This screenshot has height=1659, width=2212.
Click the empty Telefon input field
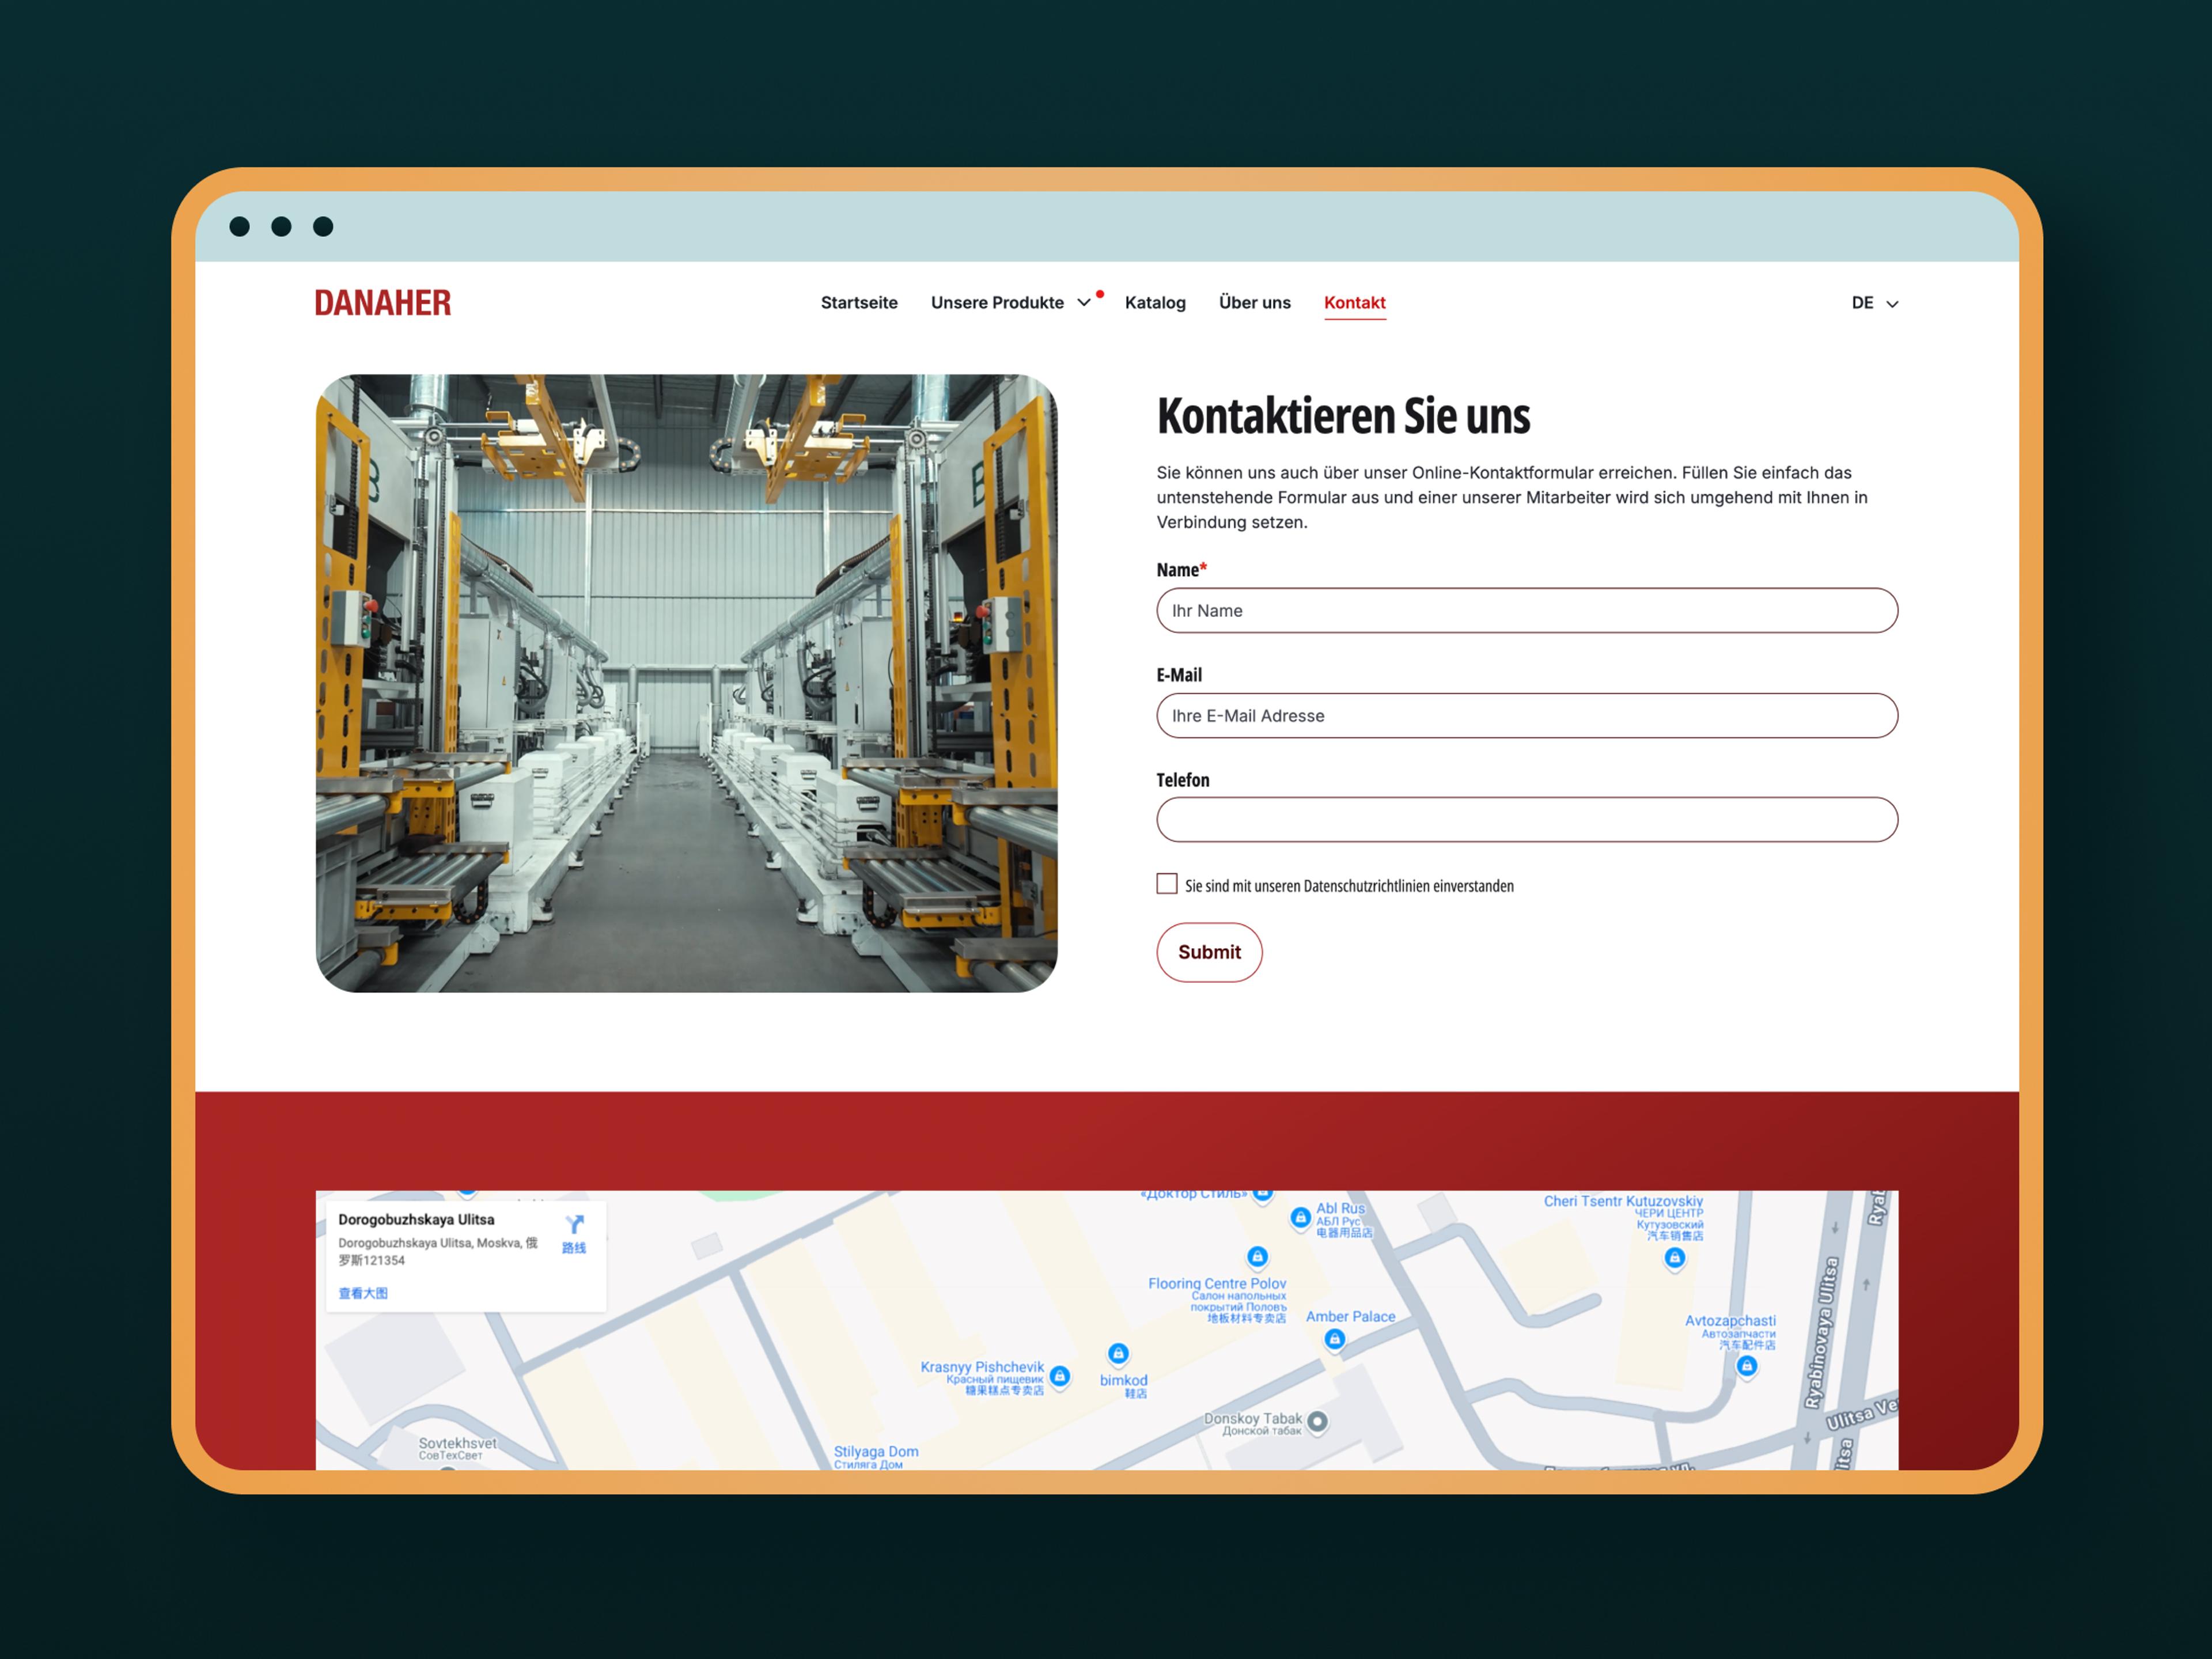point(1526,820)
